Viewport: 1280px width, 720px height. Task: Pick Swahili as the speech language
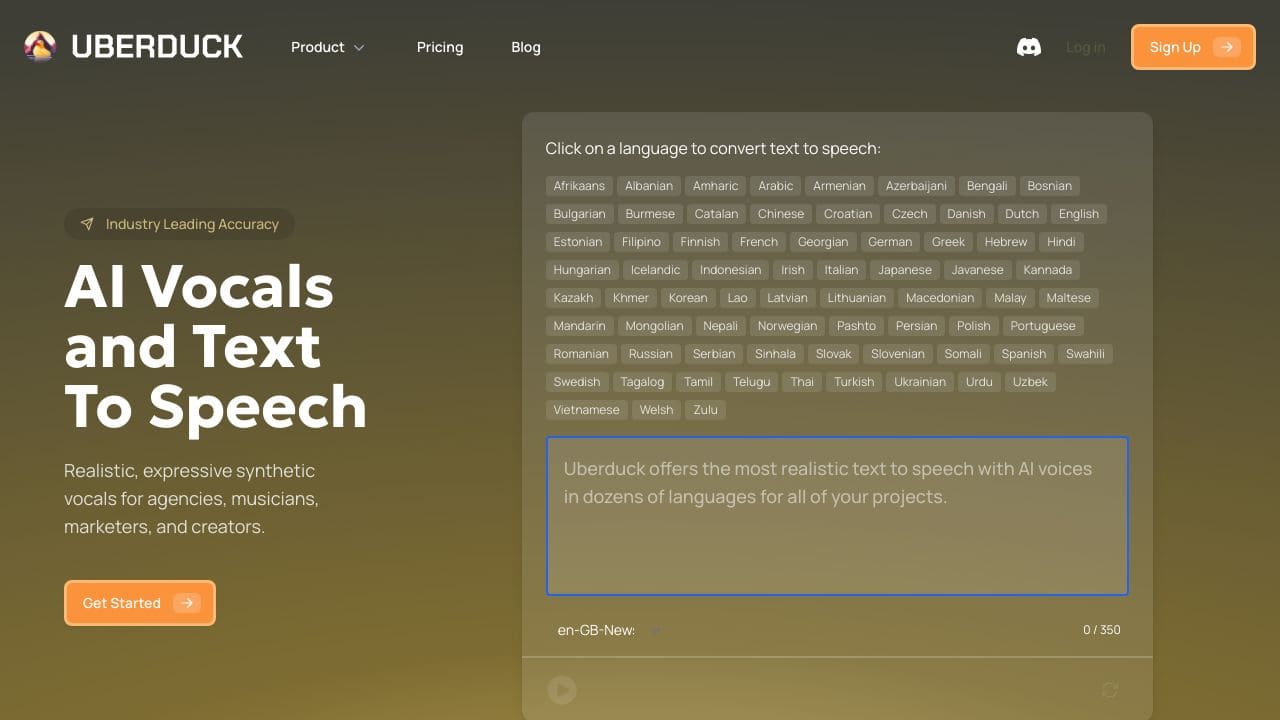point(1086,354)
